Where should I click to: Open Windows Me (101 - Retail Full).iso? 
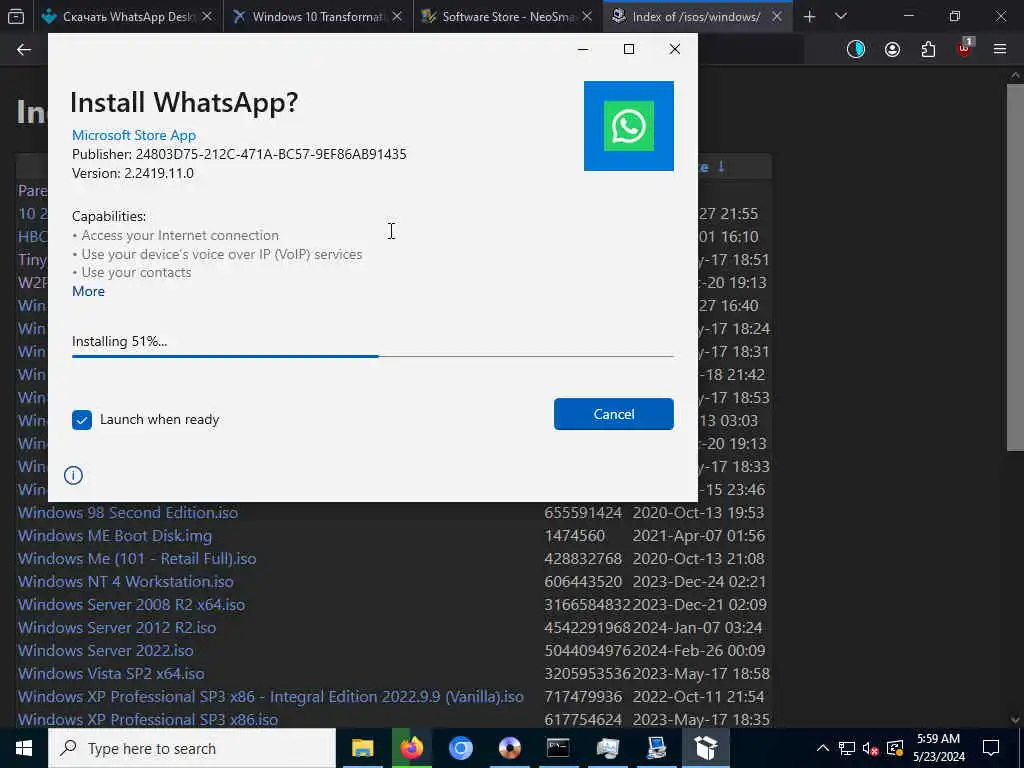tap(137, 559)
